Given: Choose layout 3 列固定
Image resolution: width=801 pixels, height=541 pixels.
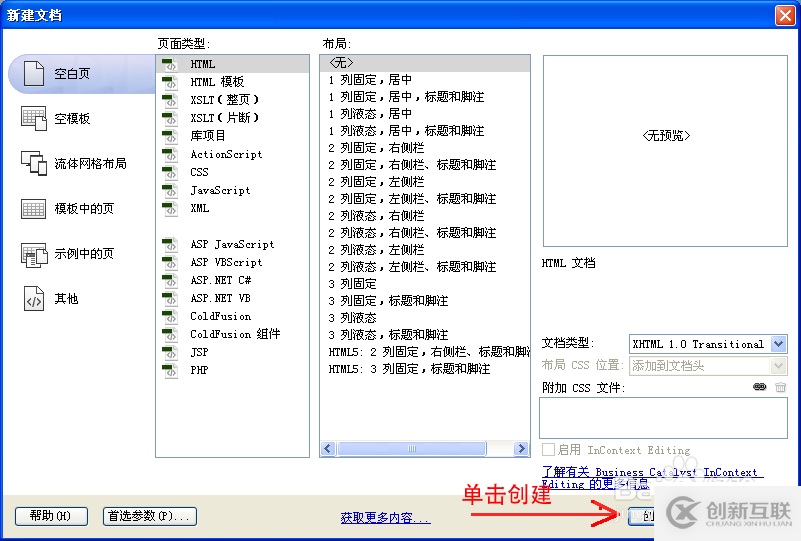Looking at the screenshot, I should pos(425,284).
